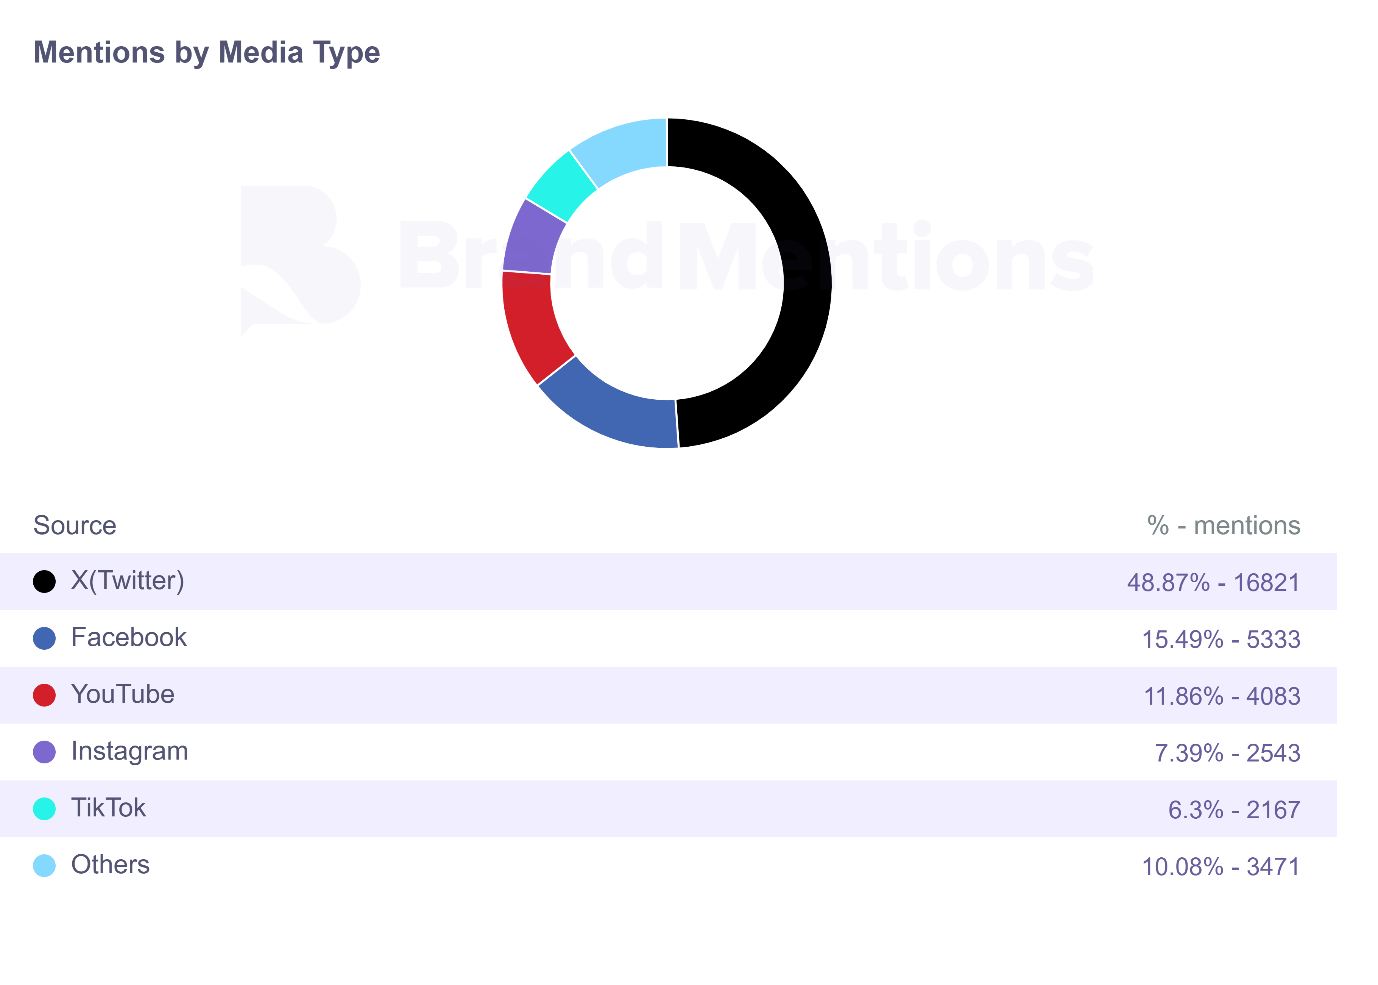Screen dimensions: 1378x985
Task: Click the red YouTube legend dot
Action: tap(44, 695)
